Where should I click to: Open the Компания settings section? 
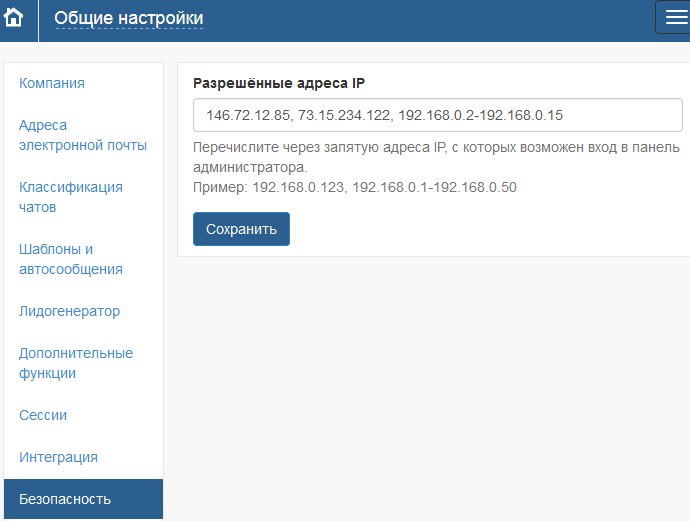(x=52, y=83)
